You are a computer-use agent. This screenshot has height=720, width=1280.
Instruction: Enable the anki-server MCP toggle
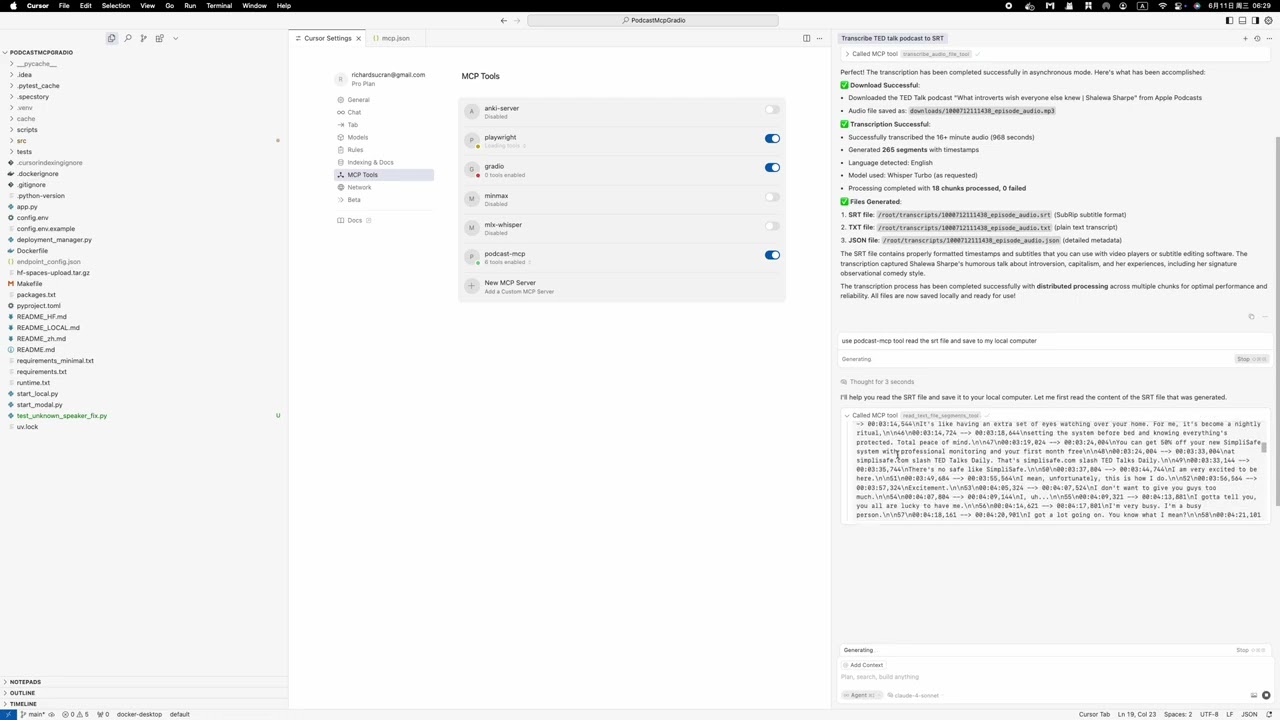772,110
